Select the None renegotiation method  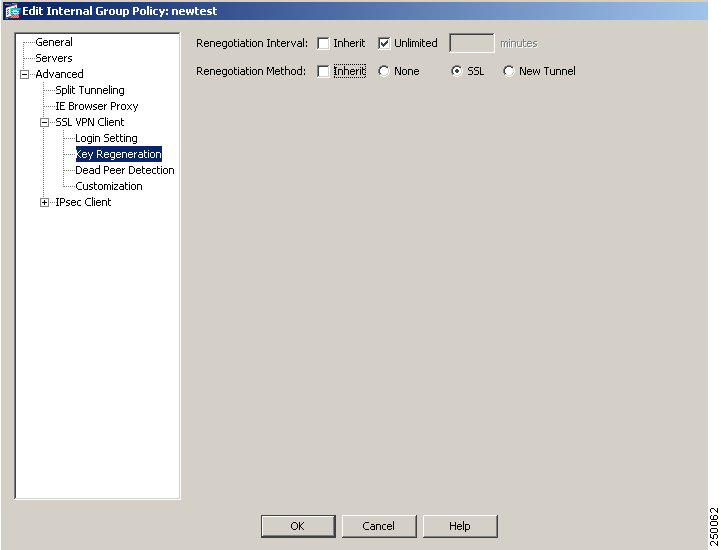pos(383,71)
